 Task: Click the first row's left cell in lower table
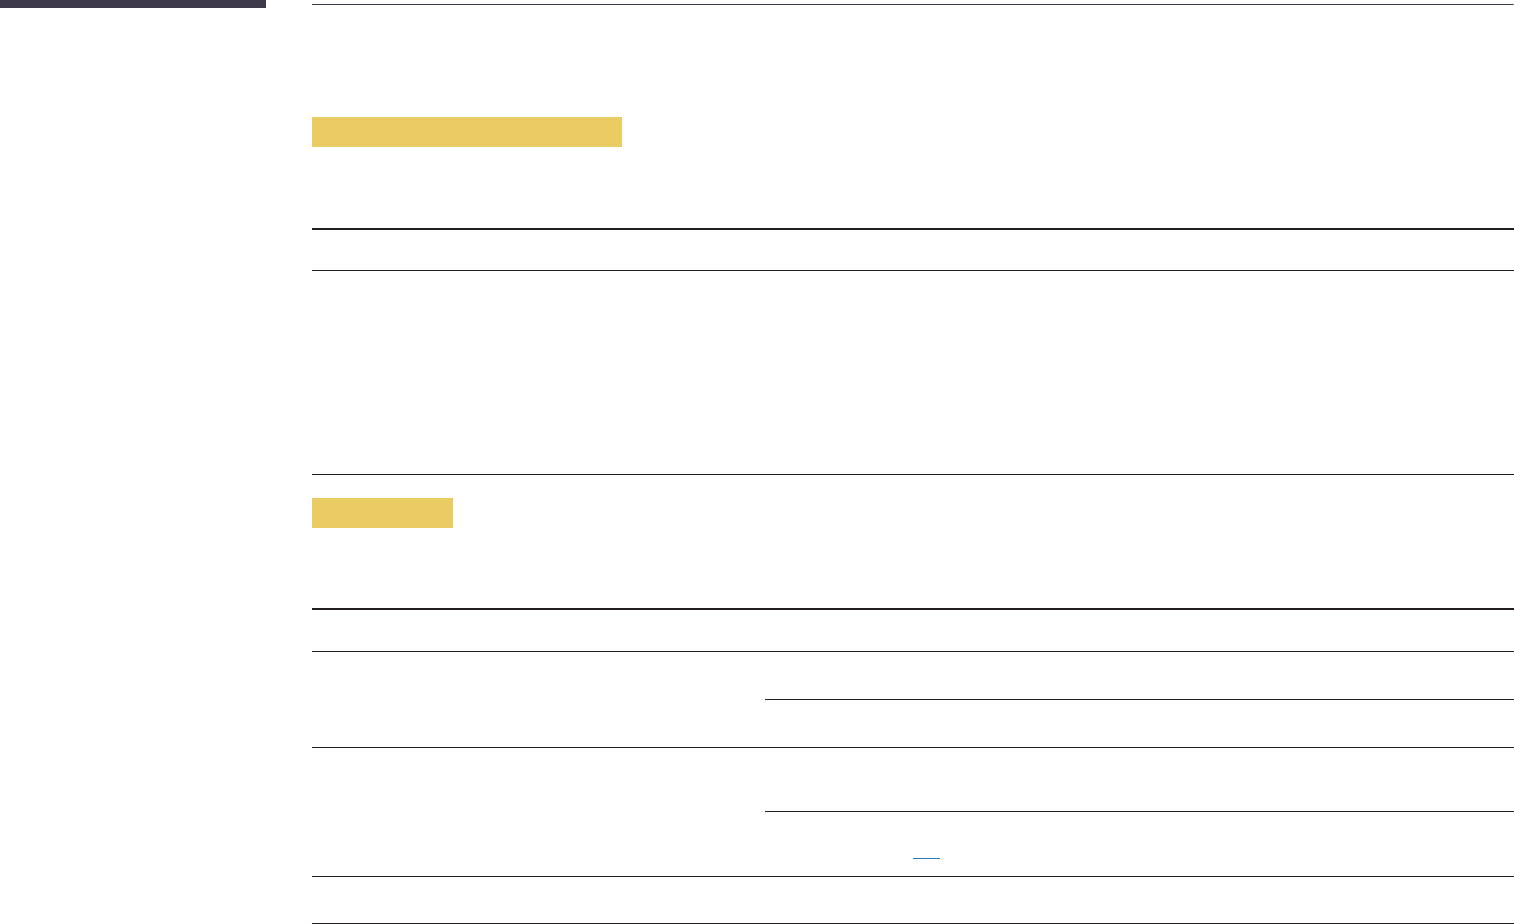pyautogui.click(x=538, y=699)
